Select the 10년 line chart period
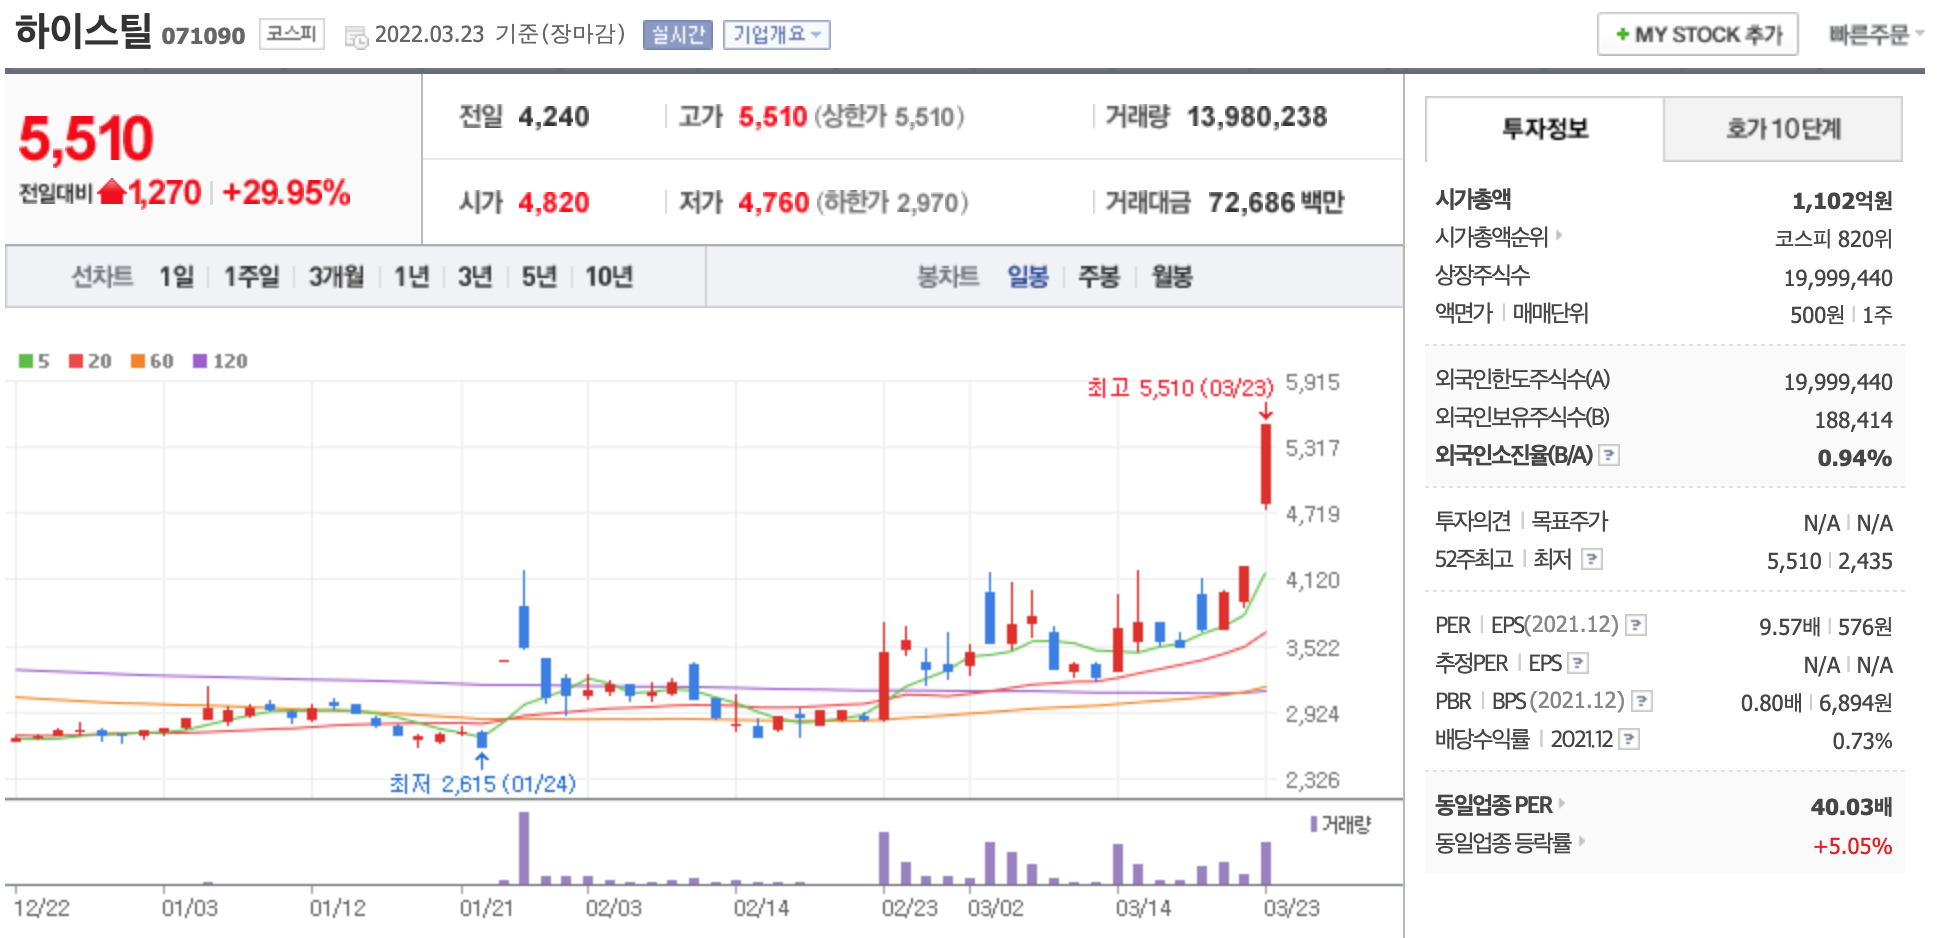This screenshot has height=938, width=1938. 609,276
